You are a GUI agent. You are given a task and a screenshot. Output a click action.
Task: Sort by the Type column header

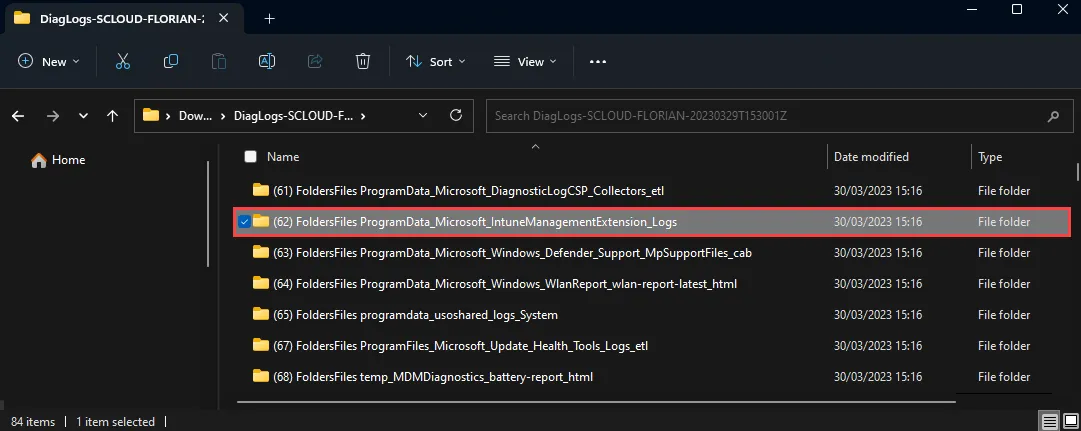click(990, 157)
